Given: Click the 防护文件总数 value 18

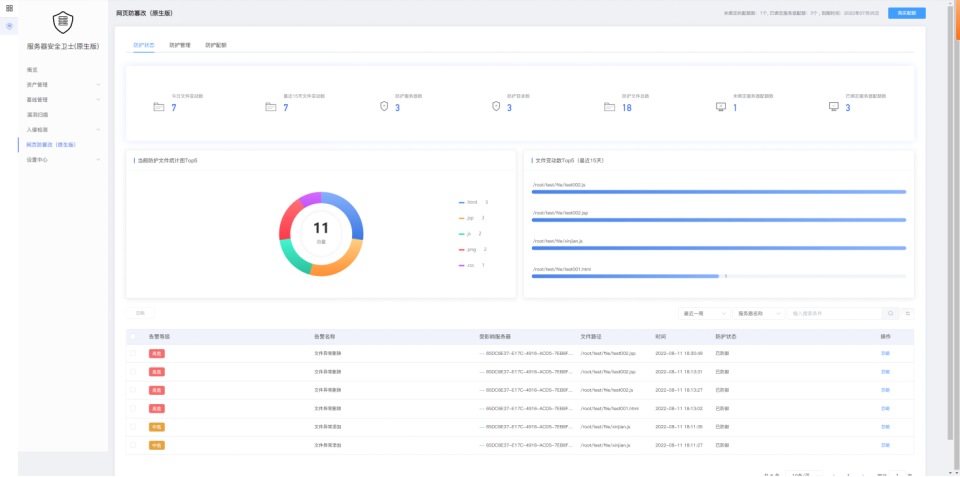Looking at the screenshot, I should [627, 108].
